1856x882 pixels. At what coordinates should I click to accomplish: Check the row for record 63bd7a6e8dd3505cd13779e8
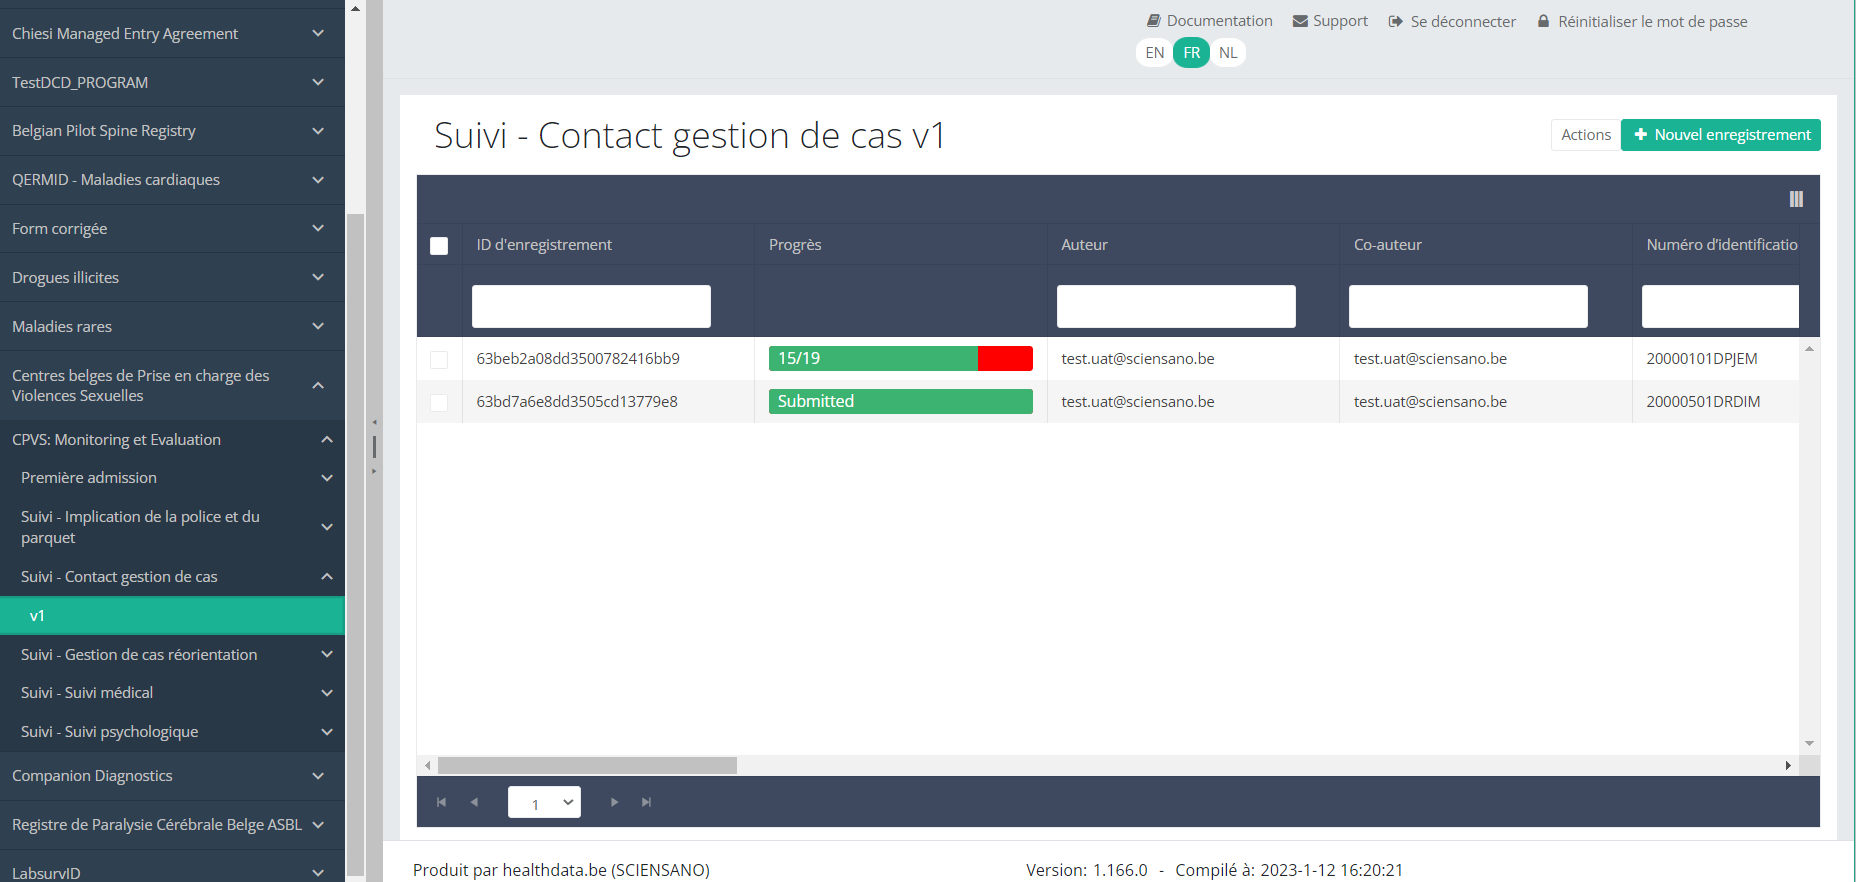click(439, 403)
